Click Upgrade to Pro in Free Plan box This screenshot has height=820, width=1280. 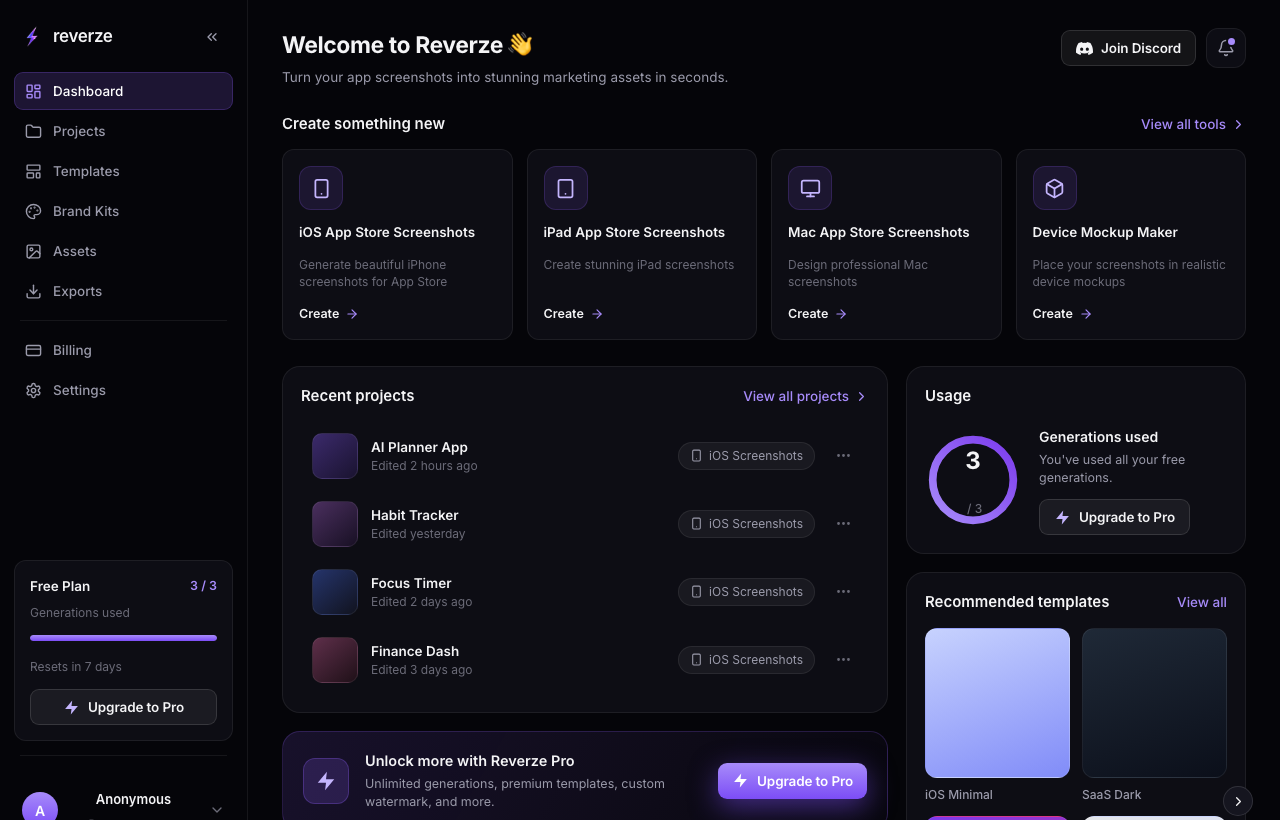123,707
